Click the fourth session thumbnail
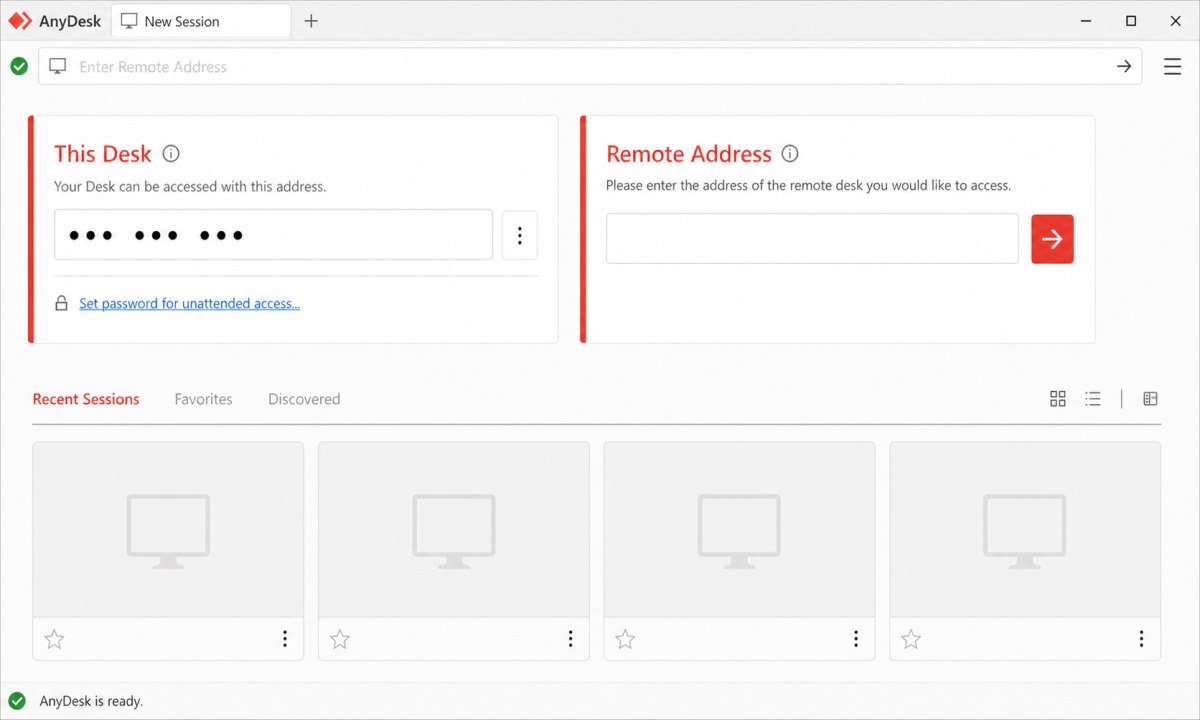 coord(1025,530)
